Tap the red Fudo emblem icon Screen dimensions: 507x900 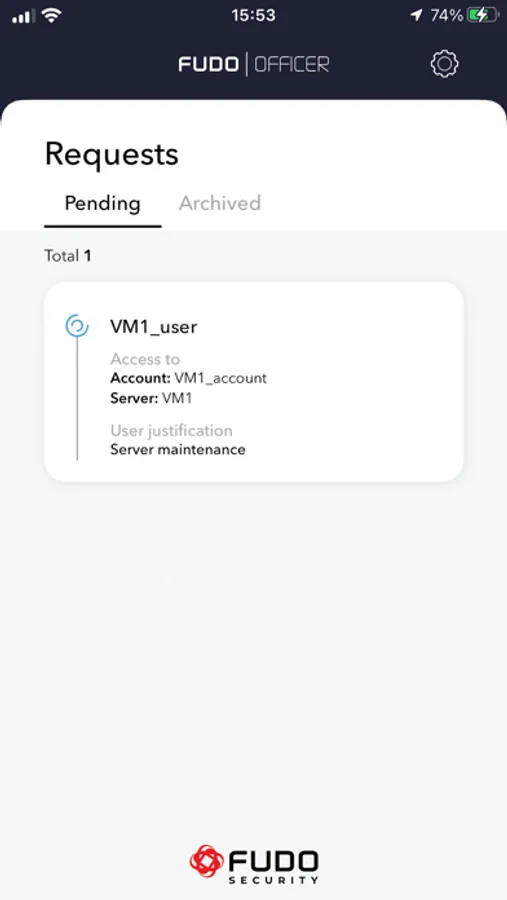point(207,862)
